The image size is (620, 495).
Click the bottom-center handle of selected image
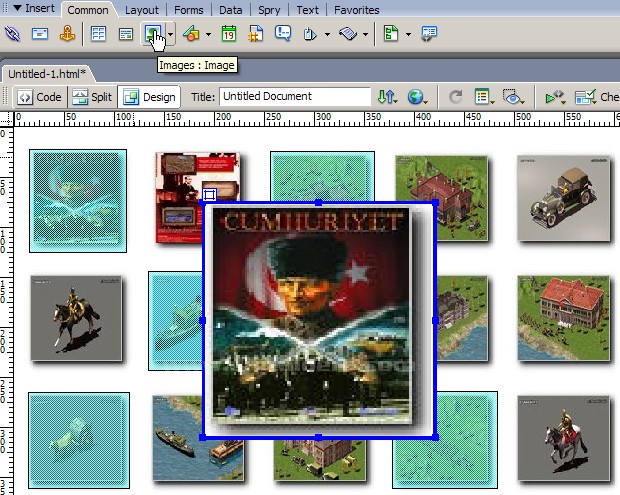click(319, 437)
